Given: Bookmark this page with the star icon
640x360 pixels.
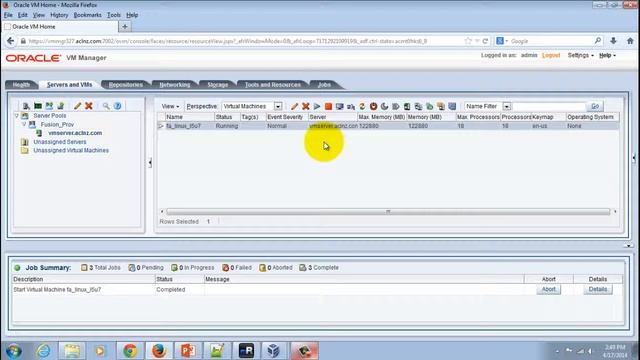Looking at the screenshot, I should (468, 41).
